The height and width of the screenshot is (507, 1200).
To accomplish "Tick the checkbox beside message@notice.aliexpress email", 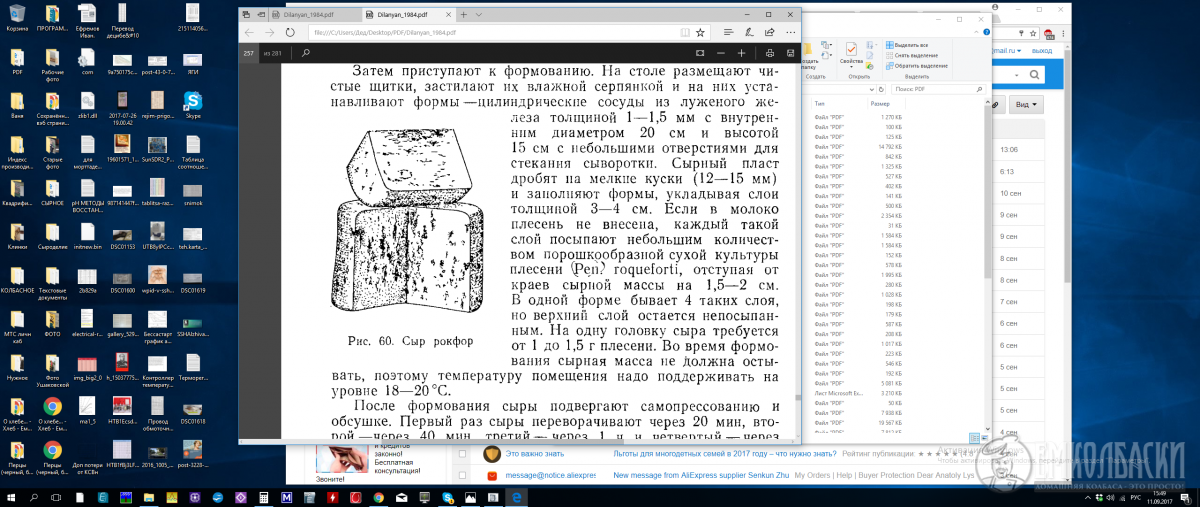I will (461, 475).
